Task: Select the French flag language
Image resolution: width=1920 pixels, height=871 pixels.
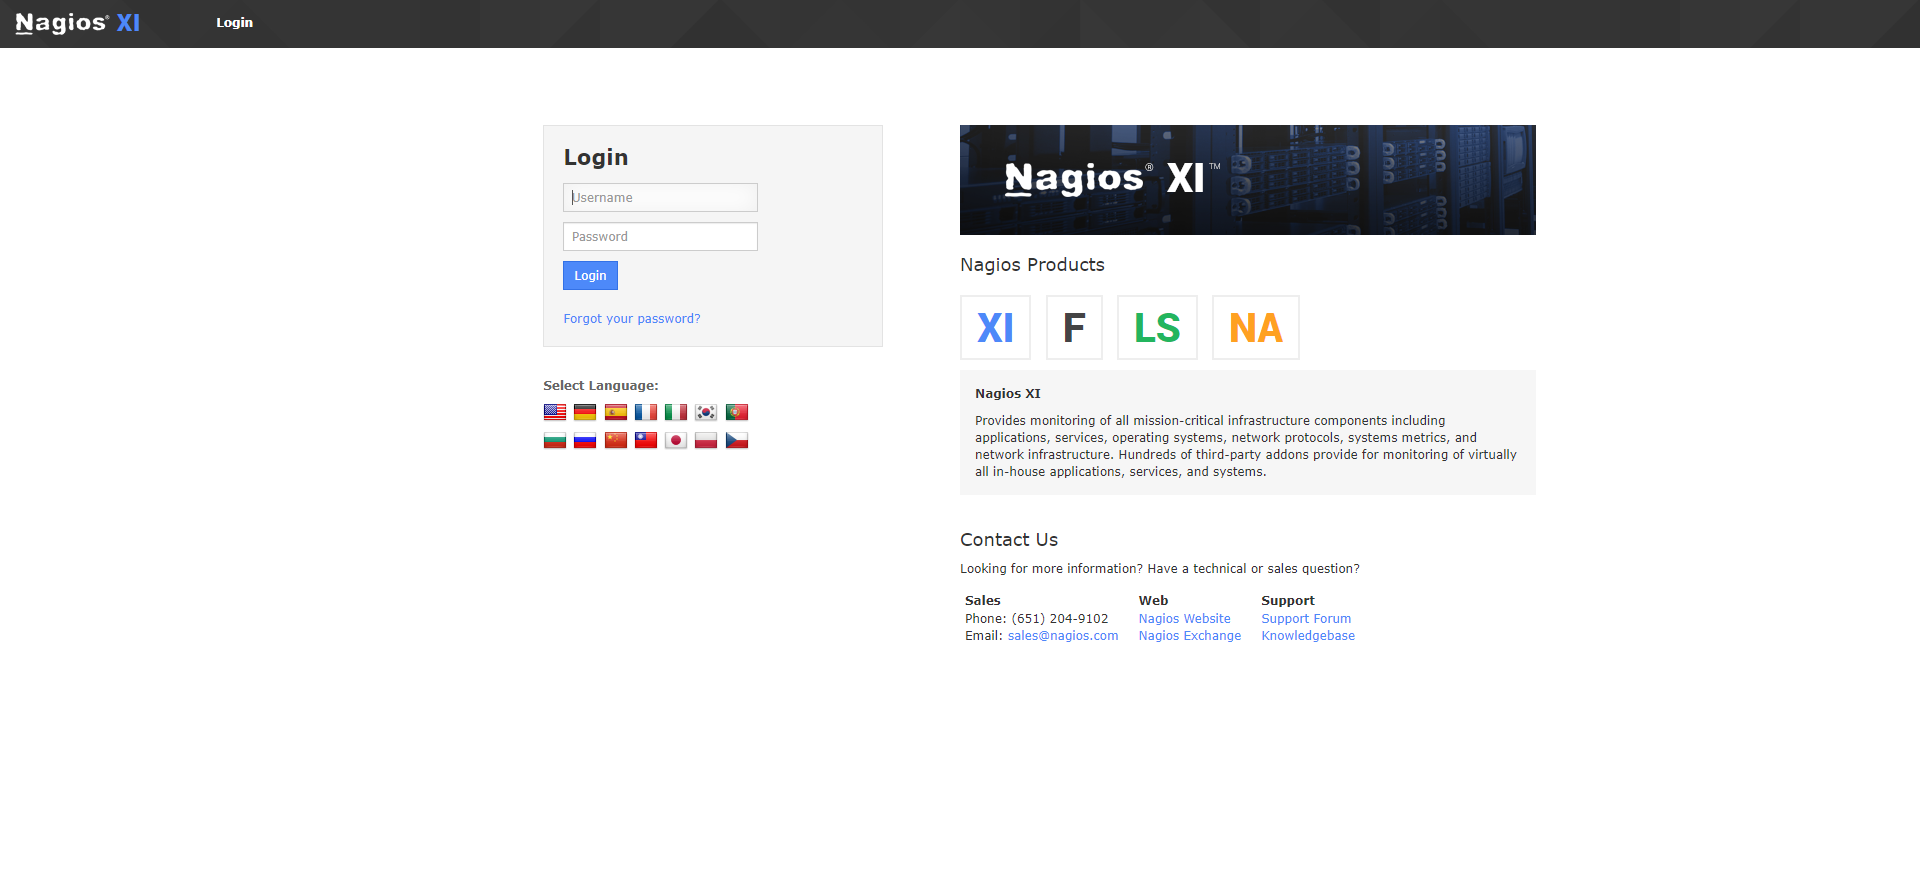Action: pyautogui.click(x=646, y=412)
